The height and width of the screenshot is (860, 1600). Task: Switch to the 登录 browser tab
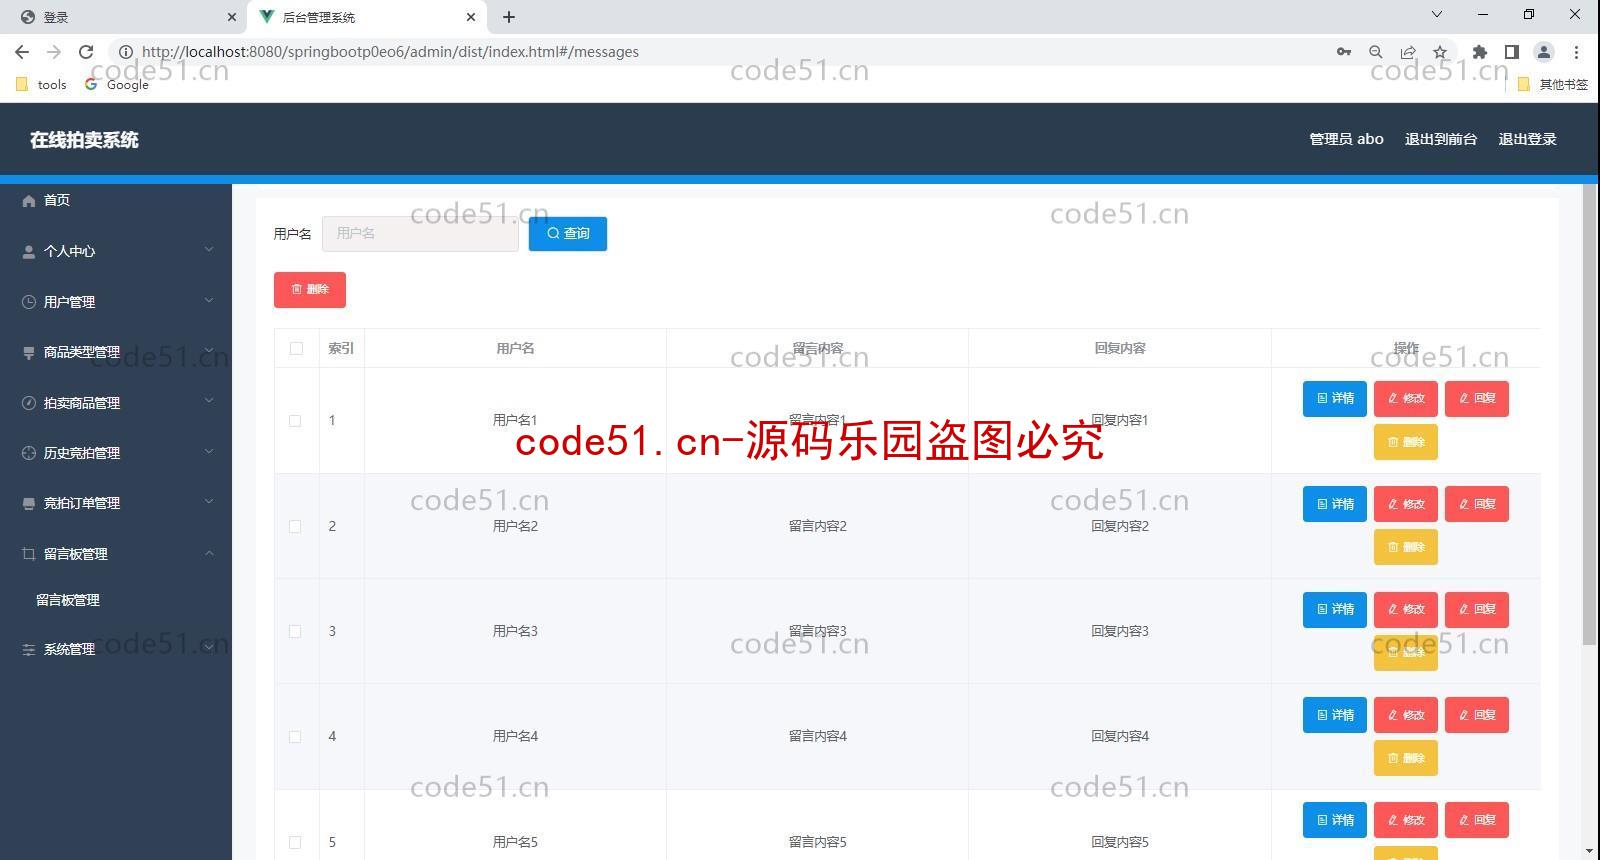(123, 17)
